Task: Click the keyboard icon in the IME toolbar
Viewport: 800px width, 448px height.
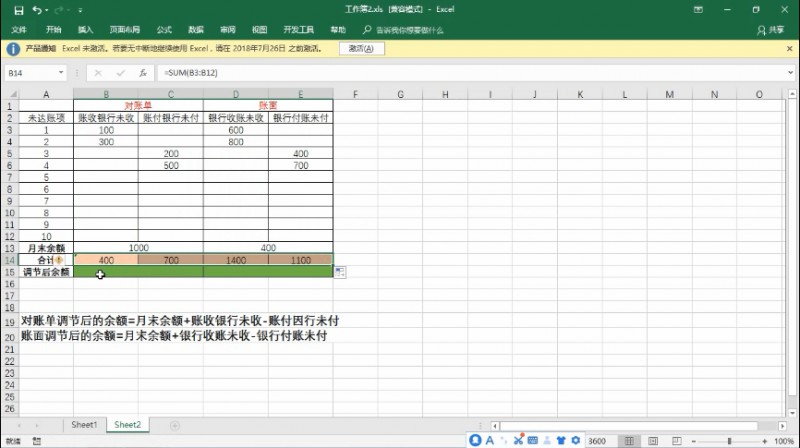Action: click(x=533, y=440)
